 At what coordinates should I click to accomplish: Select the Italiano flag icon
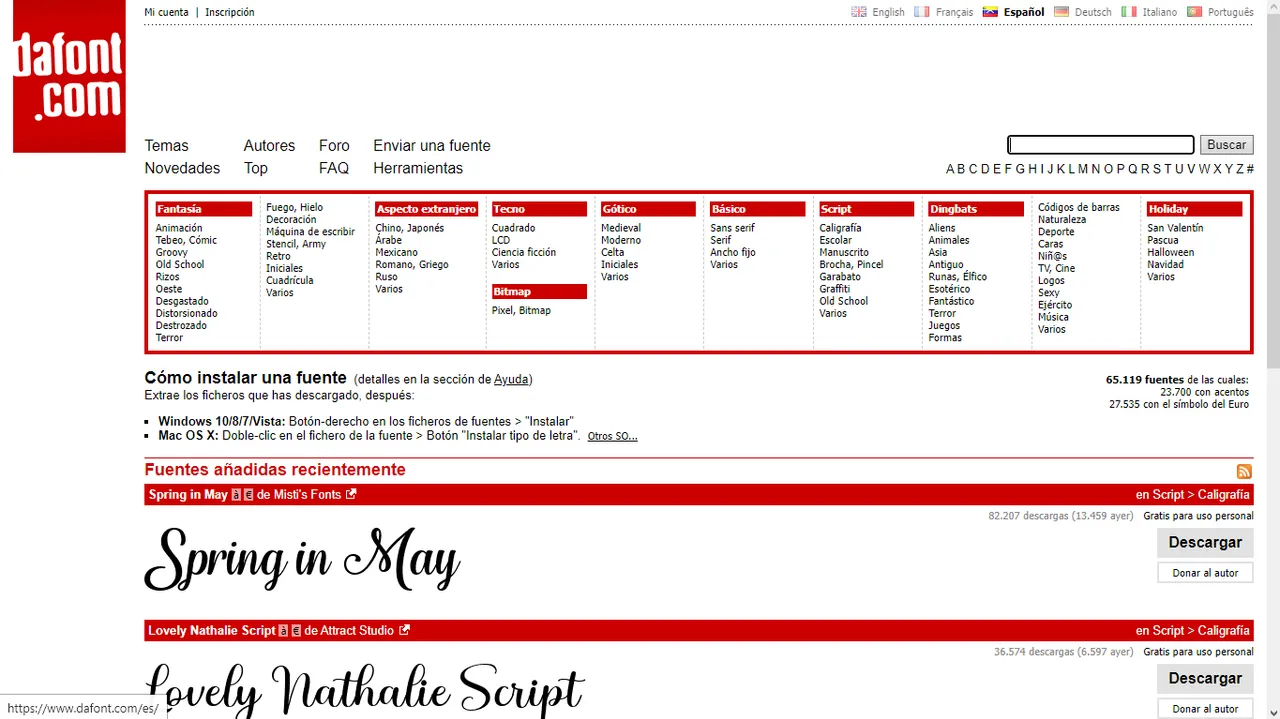coord(1129,12)
